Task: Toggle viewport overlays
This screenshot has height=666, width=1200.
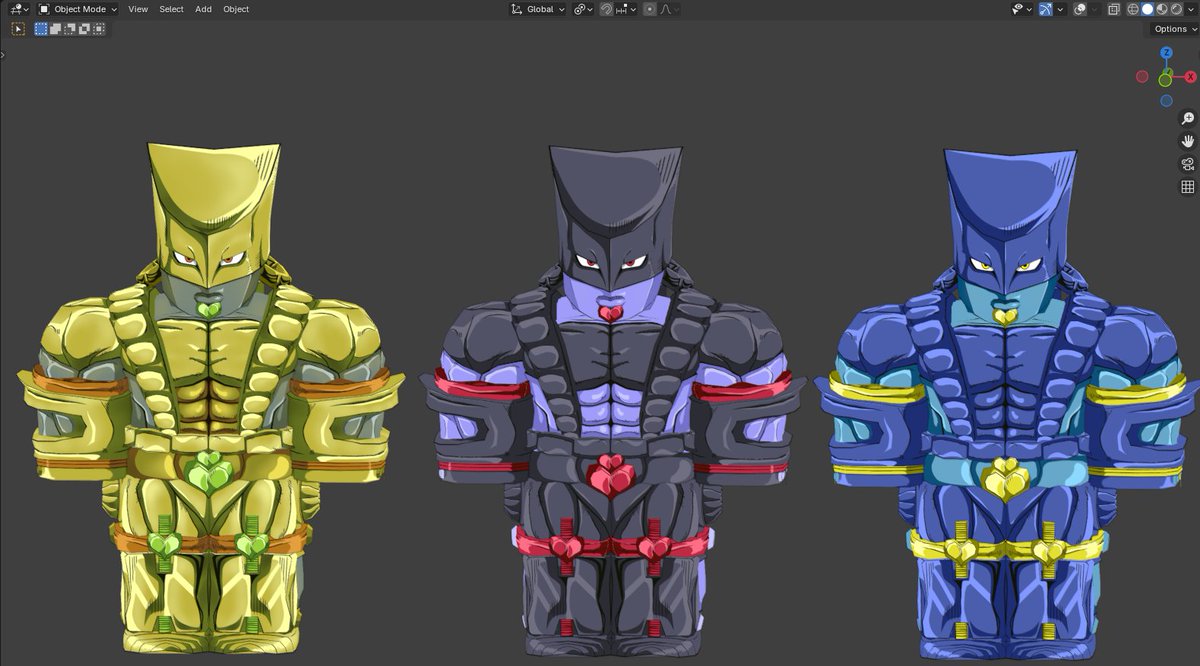Action: (1080, 9)
